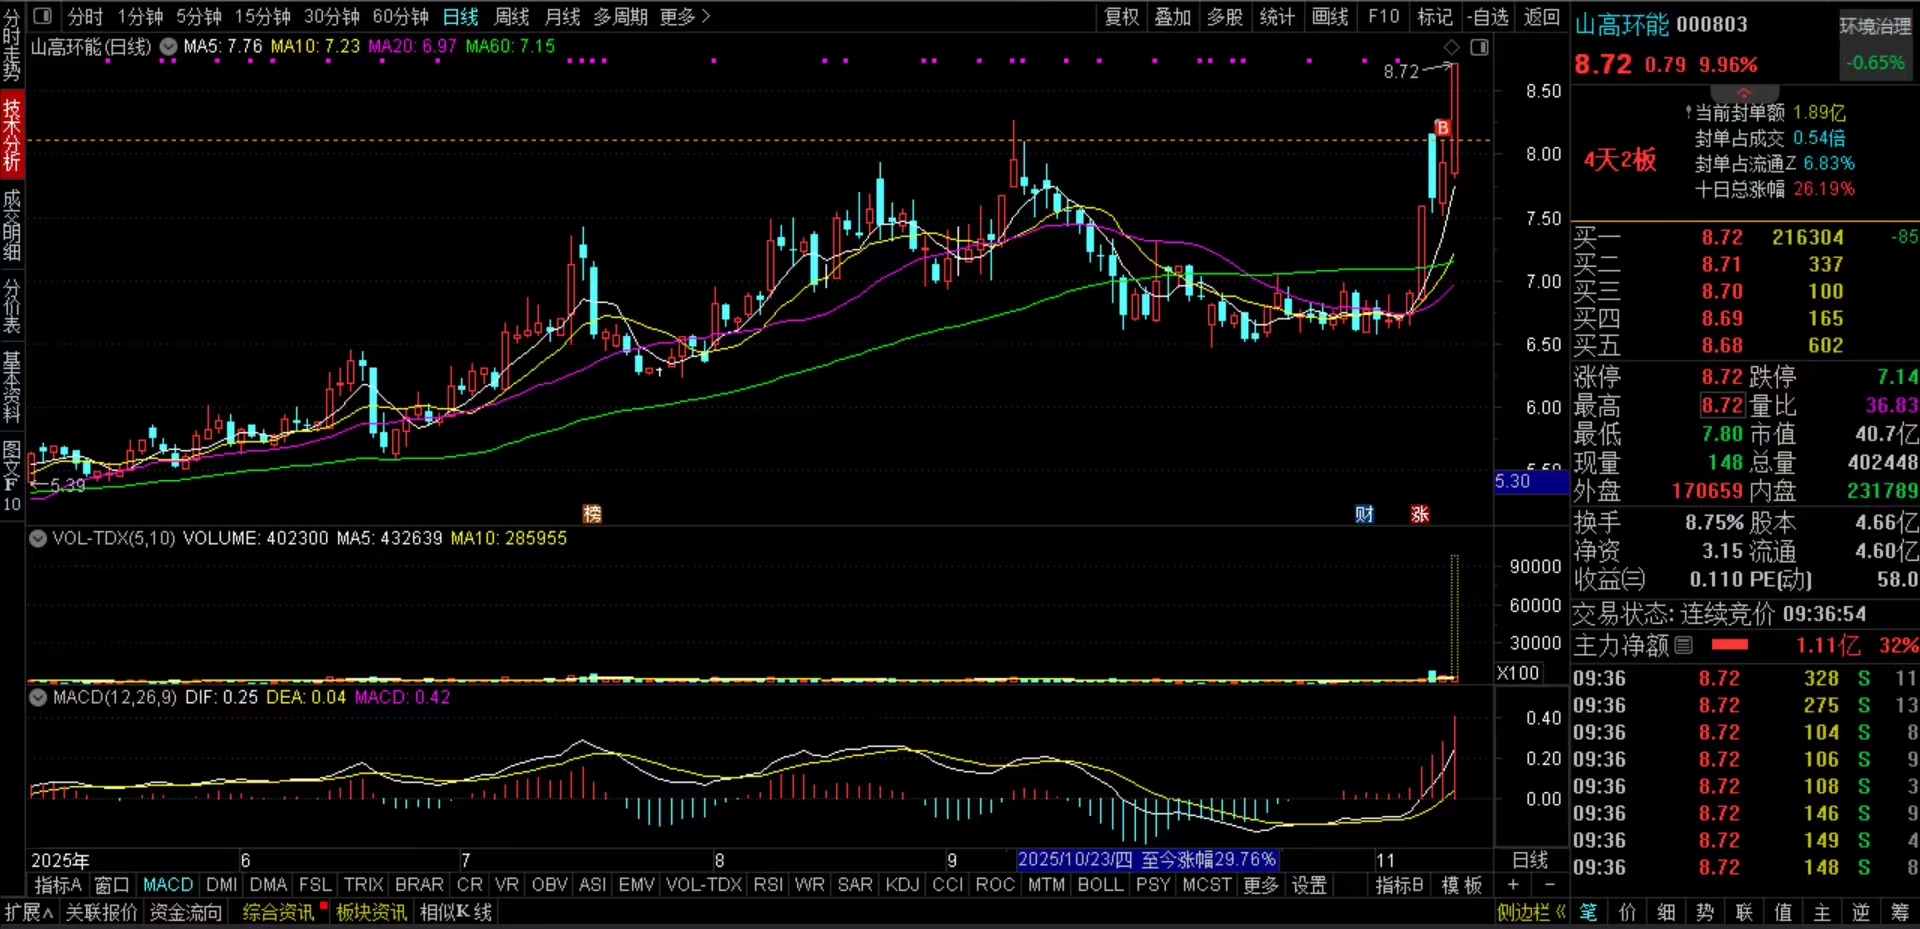Click the red 涨 event marker
This screenshot has height=929, width=1920.
[1420, 514]
